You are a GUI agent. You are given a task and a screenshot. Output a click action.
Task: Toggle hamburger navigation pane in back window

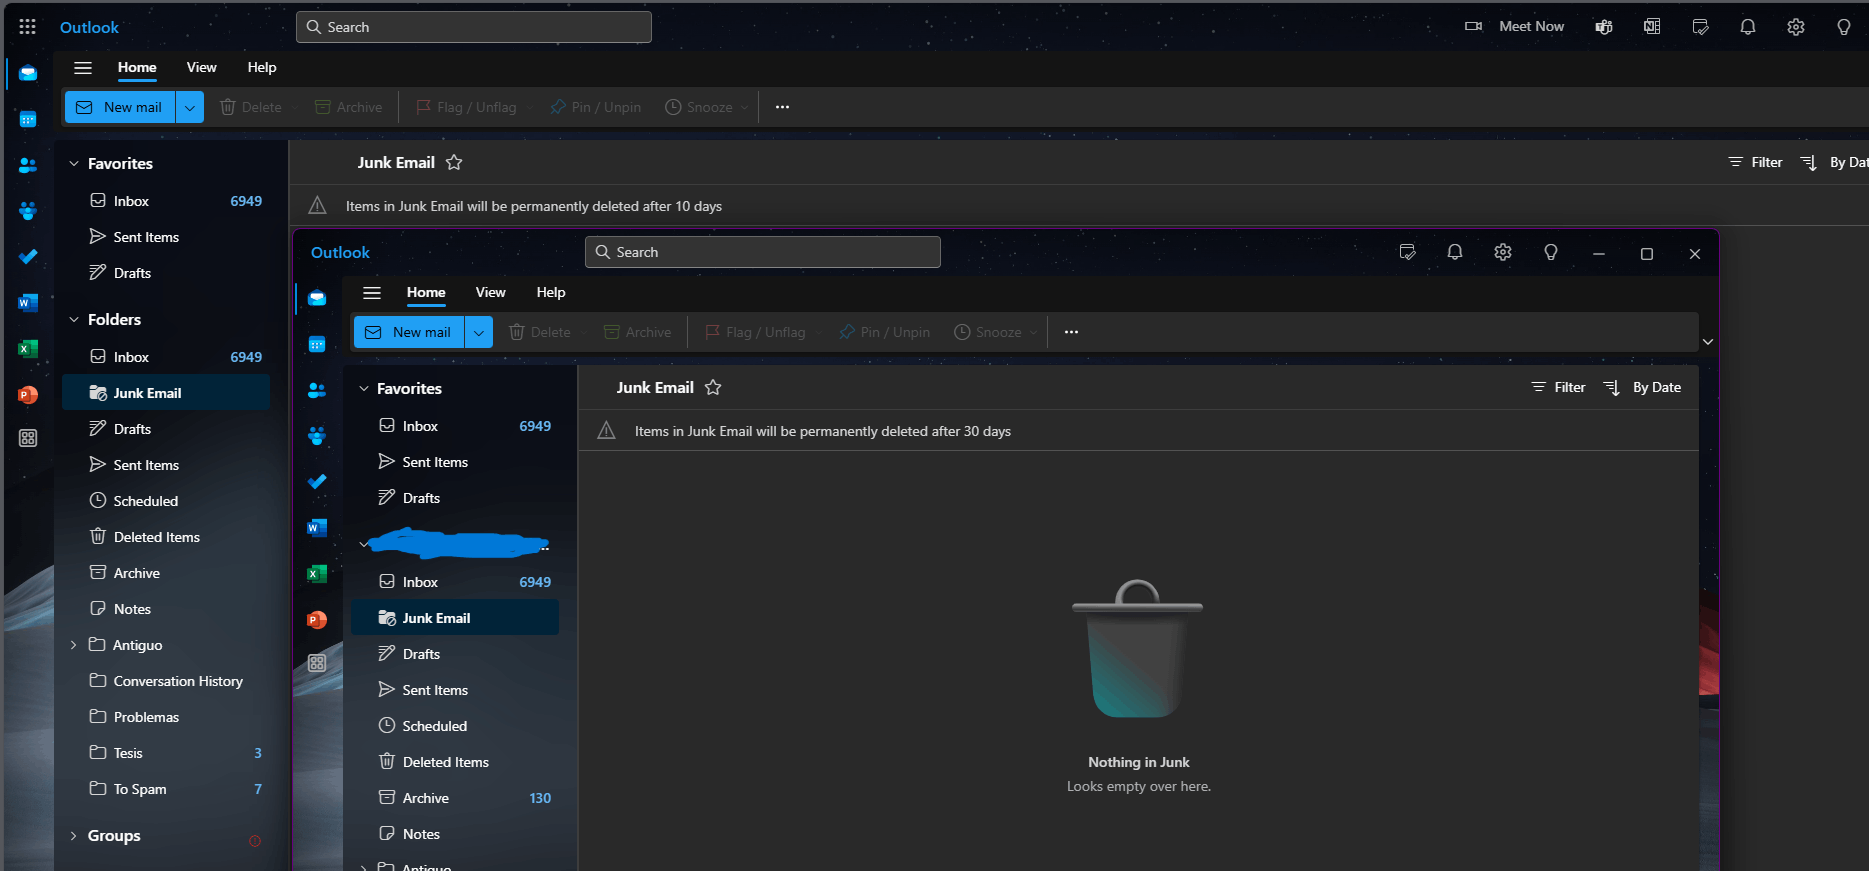[83, 68]
